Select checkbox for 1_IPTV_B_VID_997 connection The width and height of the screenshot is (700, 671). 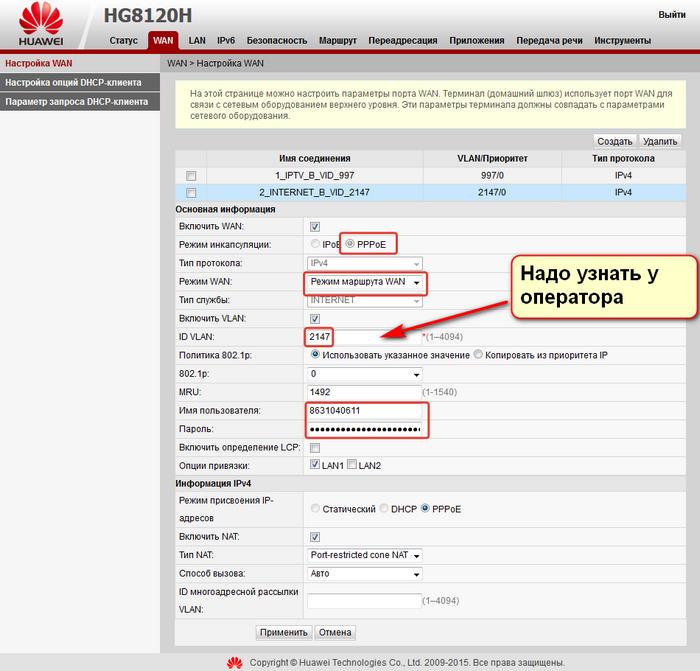point(191,175)
